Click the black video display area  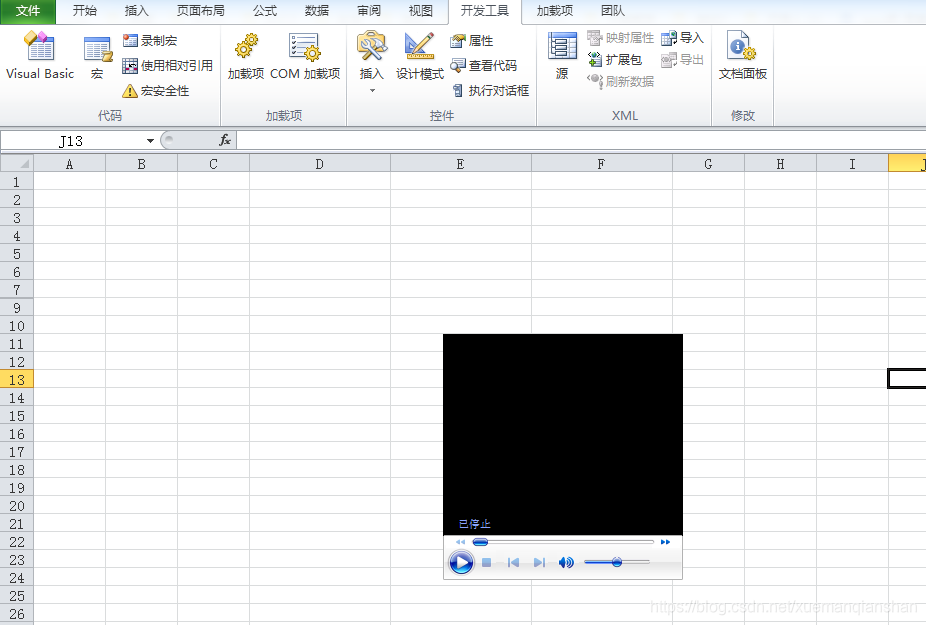click(563, 434)
